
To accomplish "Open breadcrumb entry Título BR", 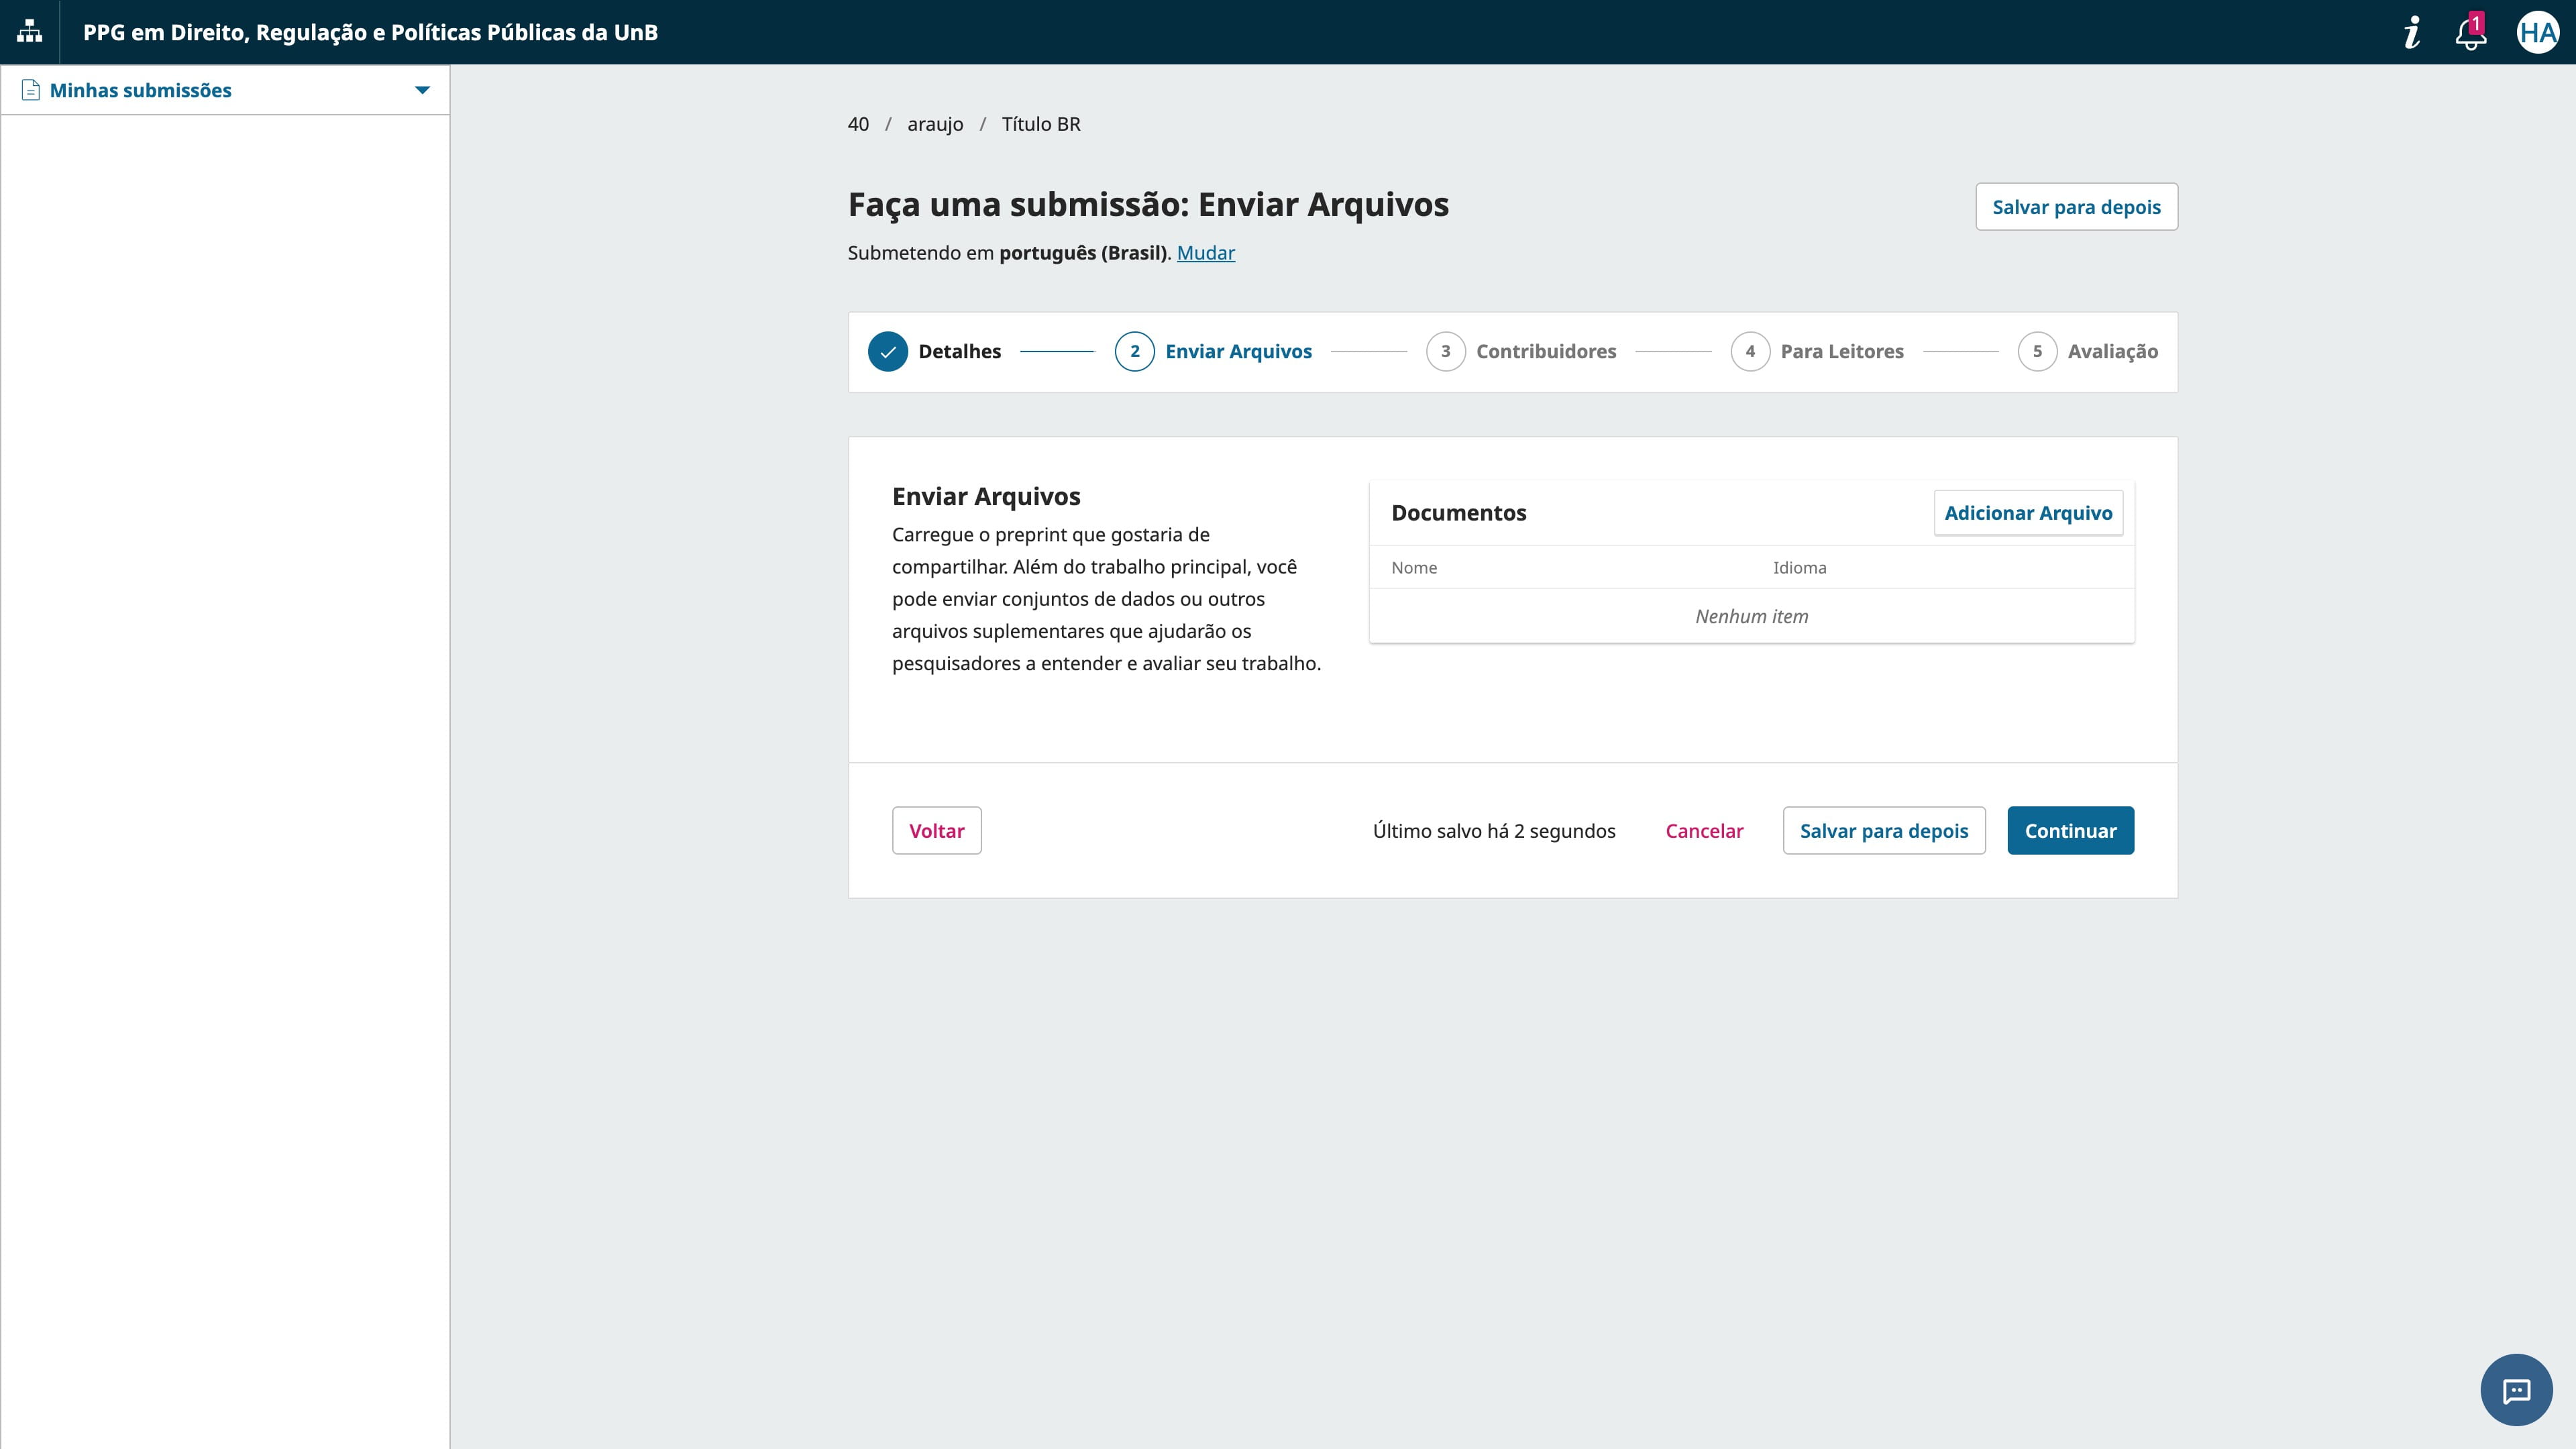I will click(x=1041, y=124).
